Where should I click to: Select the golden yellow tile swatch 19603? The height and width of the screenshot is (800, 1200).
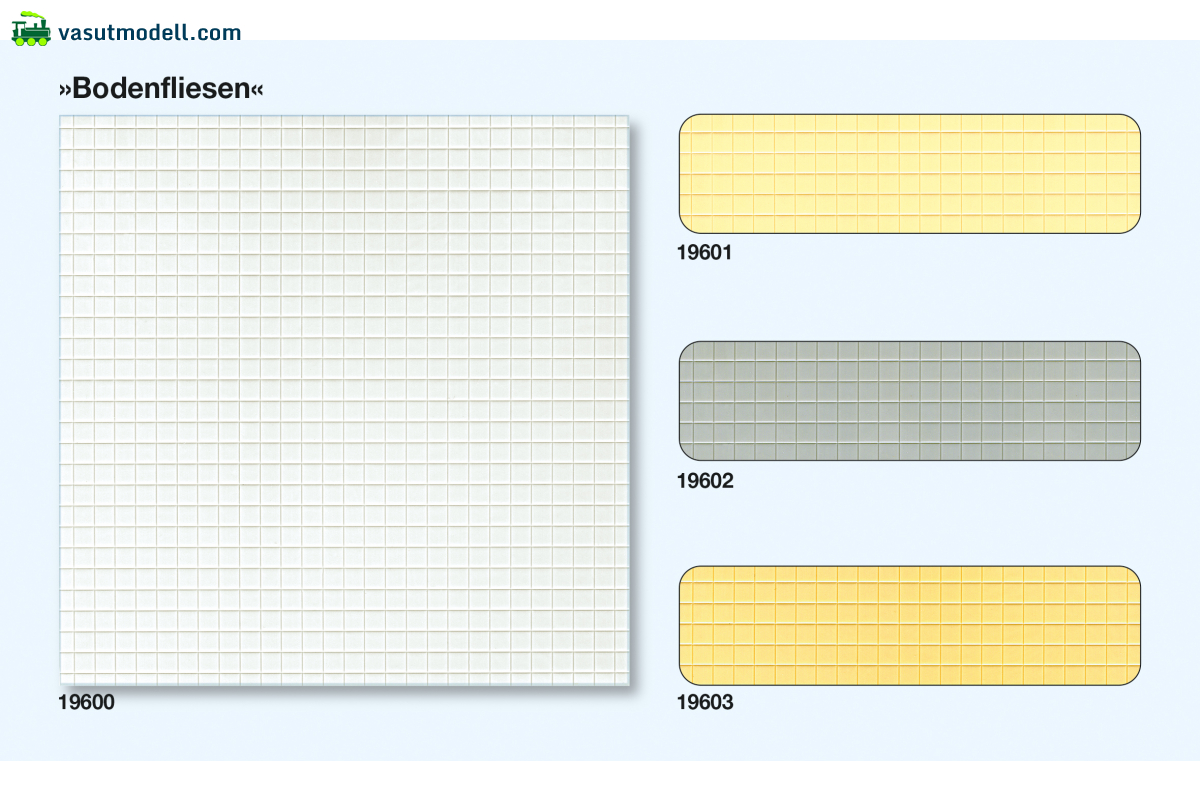pos(909,625)
